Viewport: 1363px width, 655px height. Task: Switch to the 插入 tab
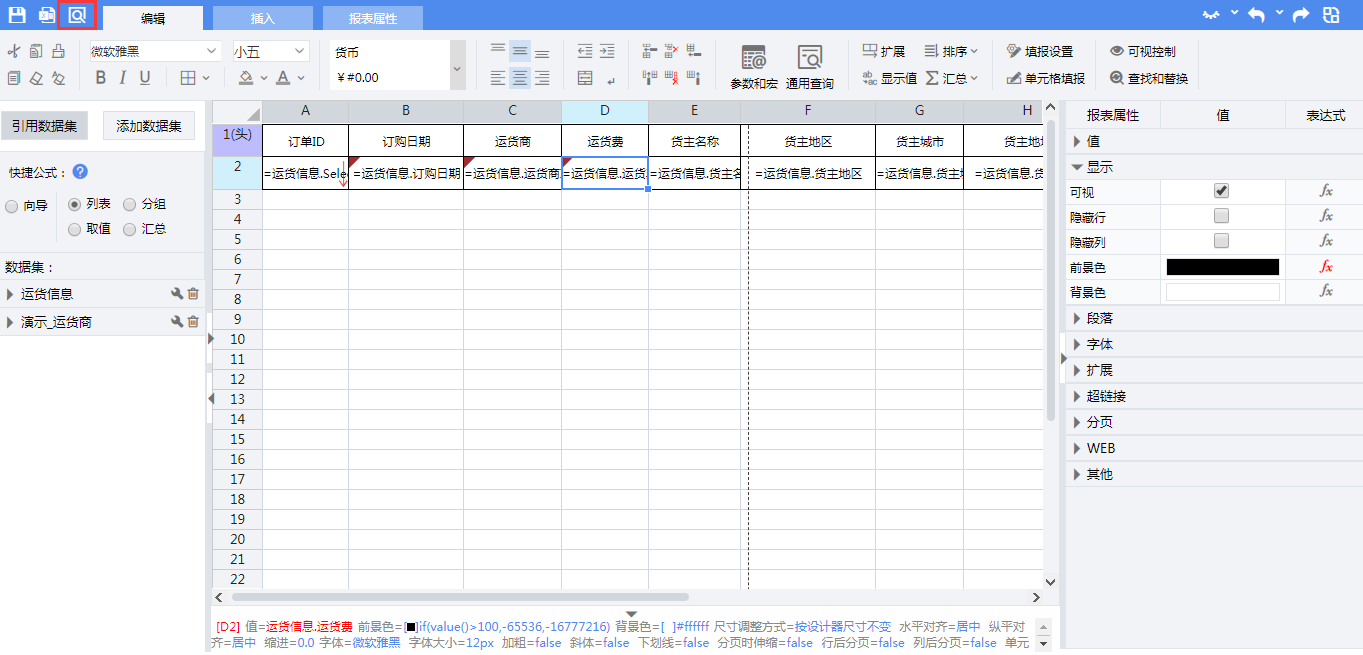(x=262, y=18)
